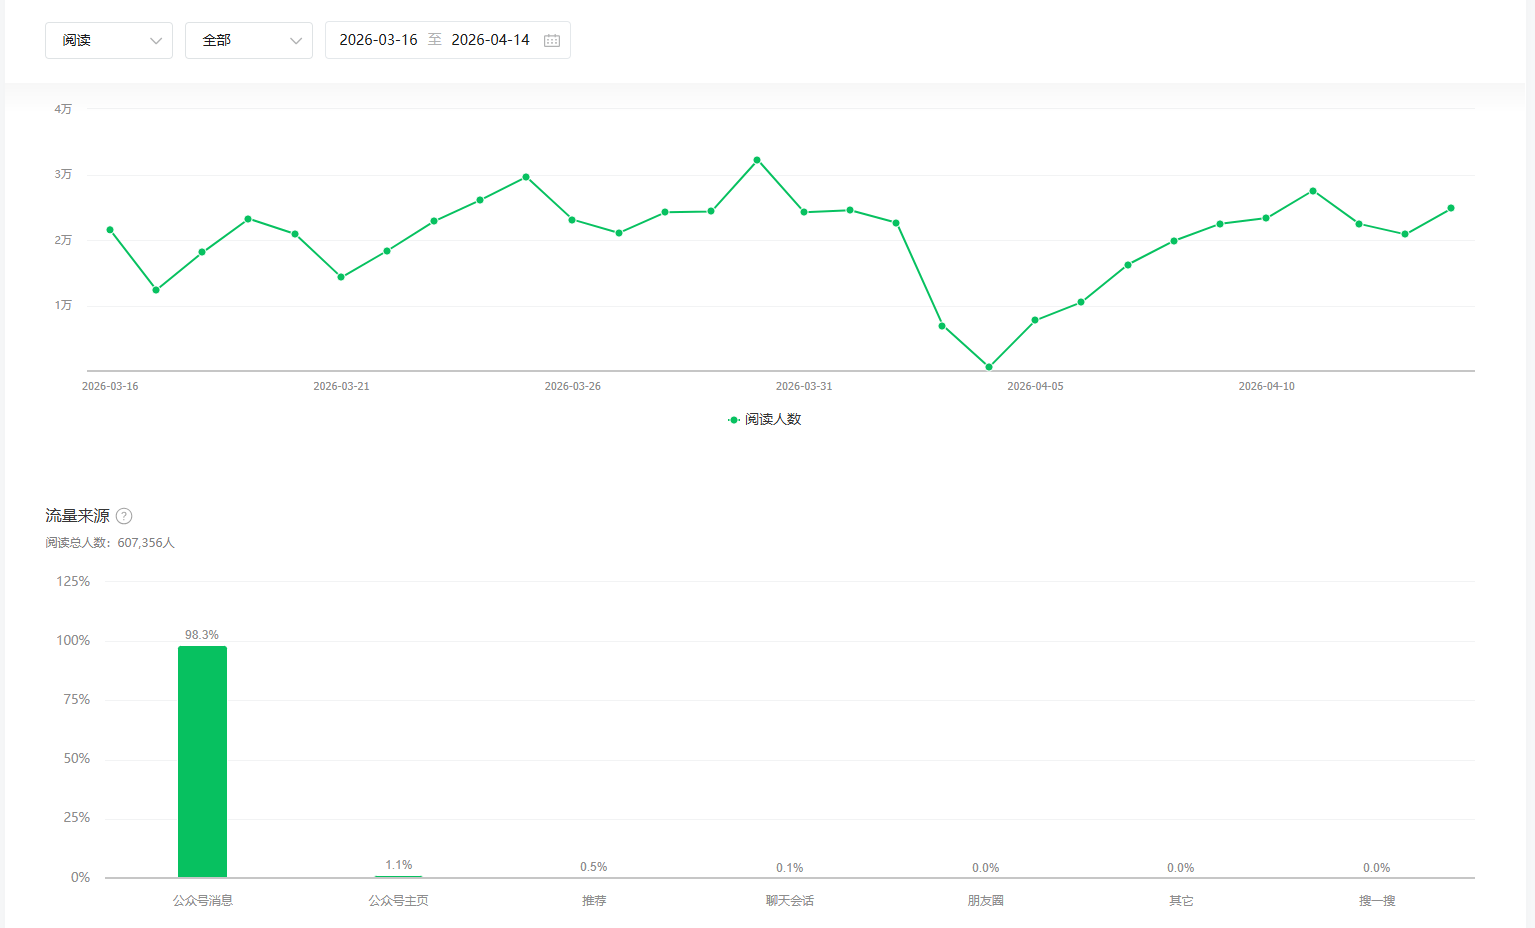Open the calendar icon in date range
This screenshot has width=1535, height=928.
click(x=551, y=41)
